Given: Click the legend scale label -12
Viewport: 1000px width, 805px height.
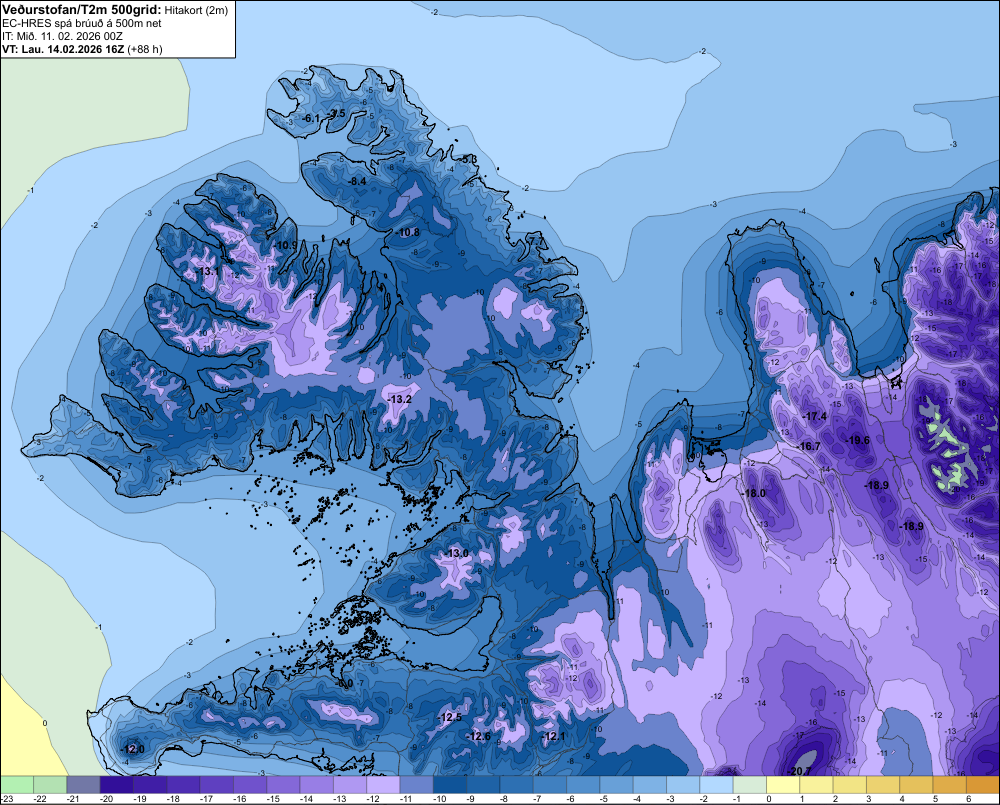Looking at the screenshot, I should (x=372, y=799).
